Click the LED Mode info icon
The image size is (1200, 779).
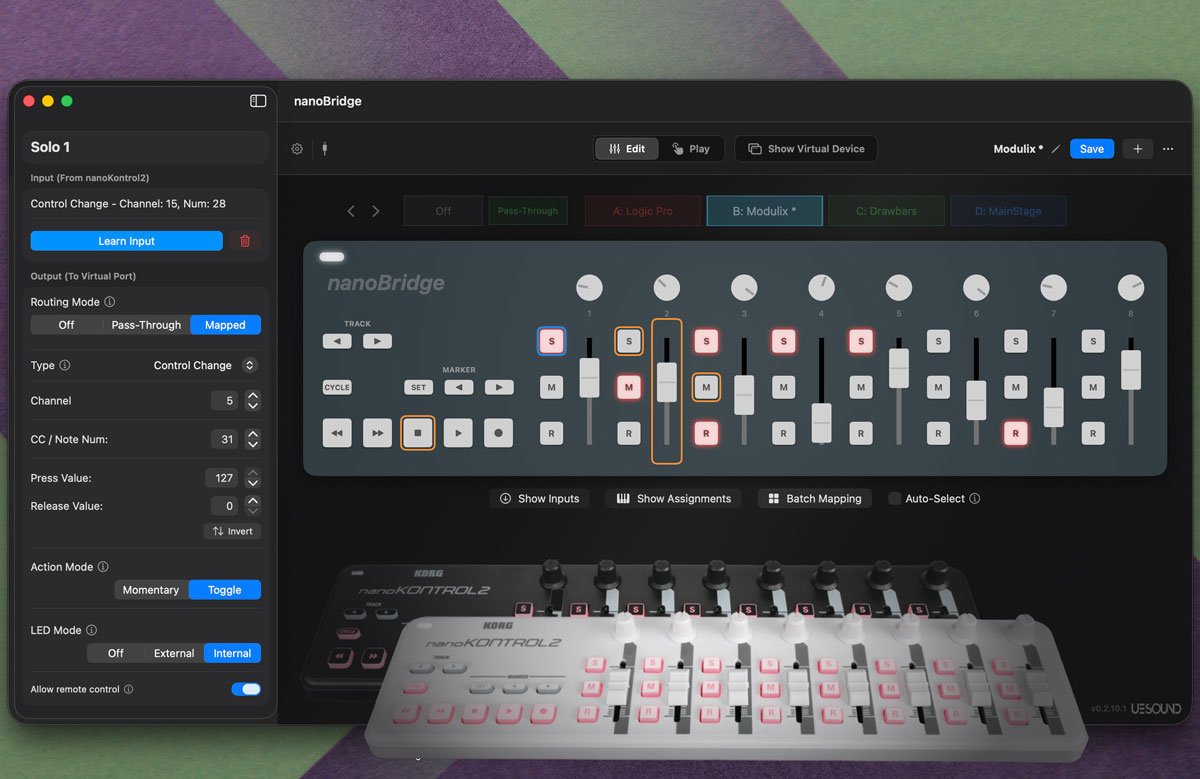point(91,630)
